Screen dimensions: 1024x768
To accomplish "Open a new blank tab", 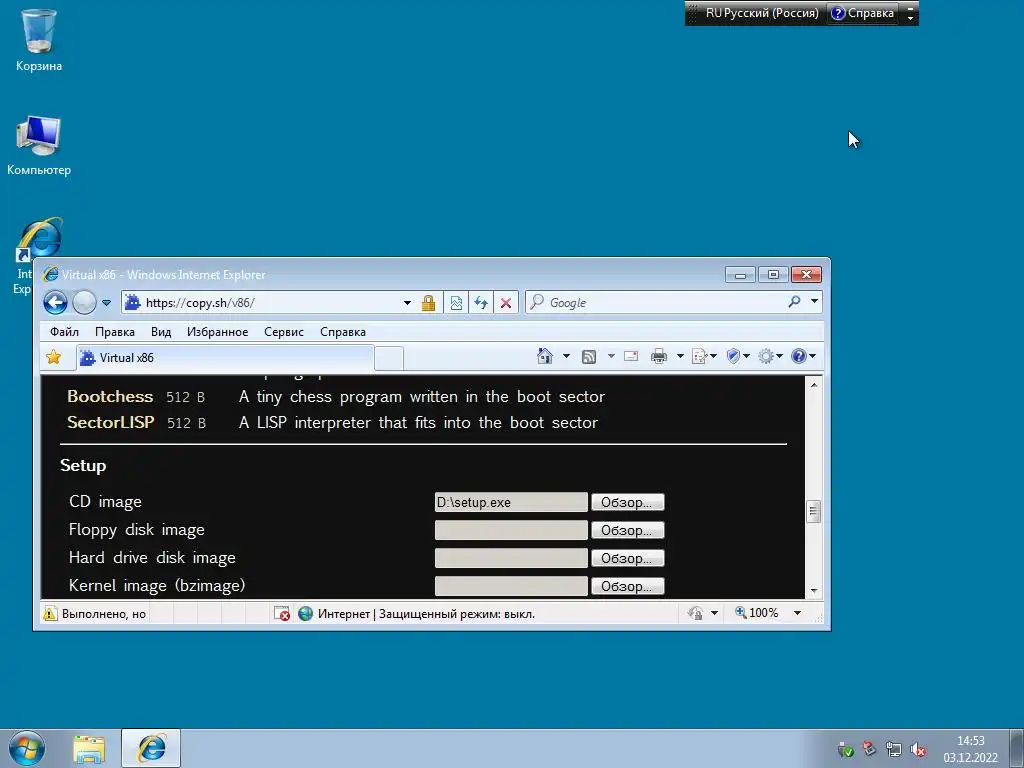I will pyautogui.click(x=389, y=359).
